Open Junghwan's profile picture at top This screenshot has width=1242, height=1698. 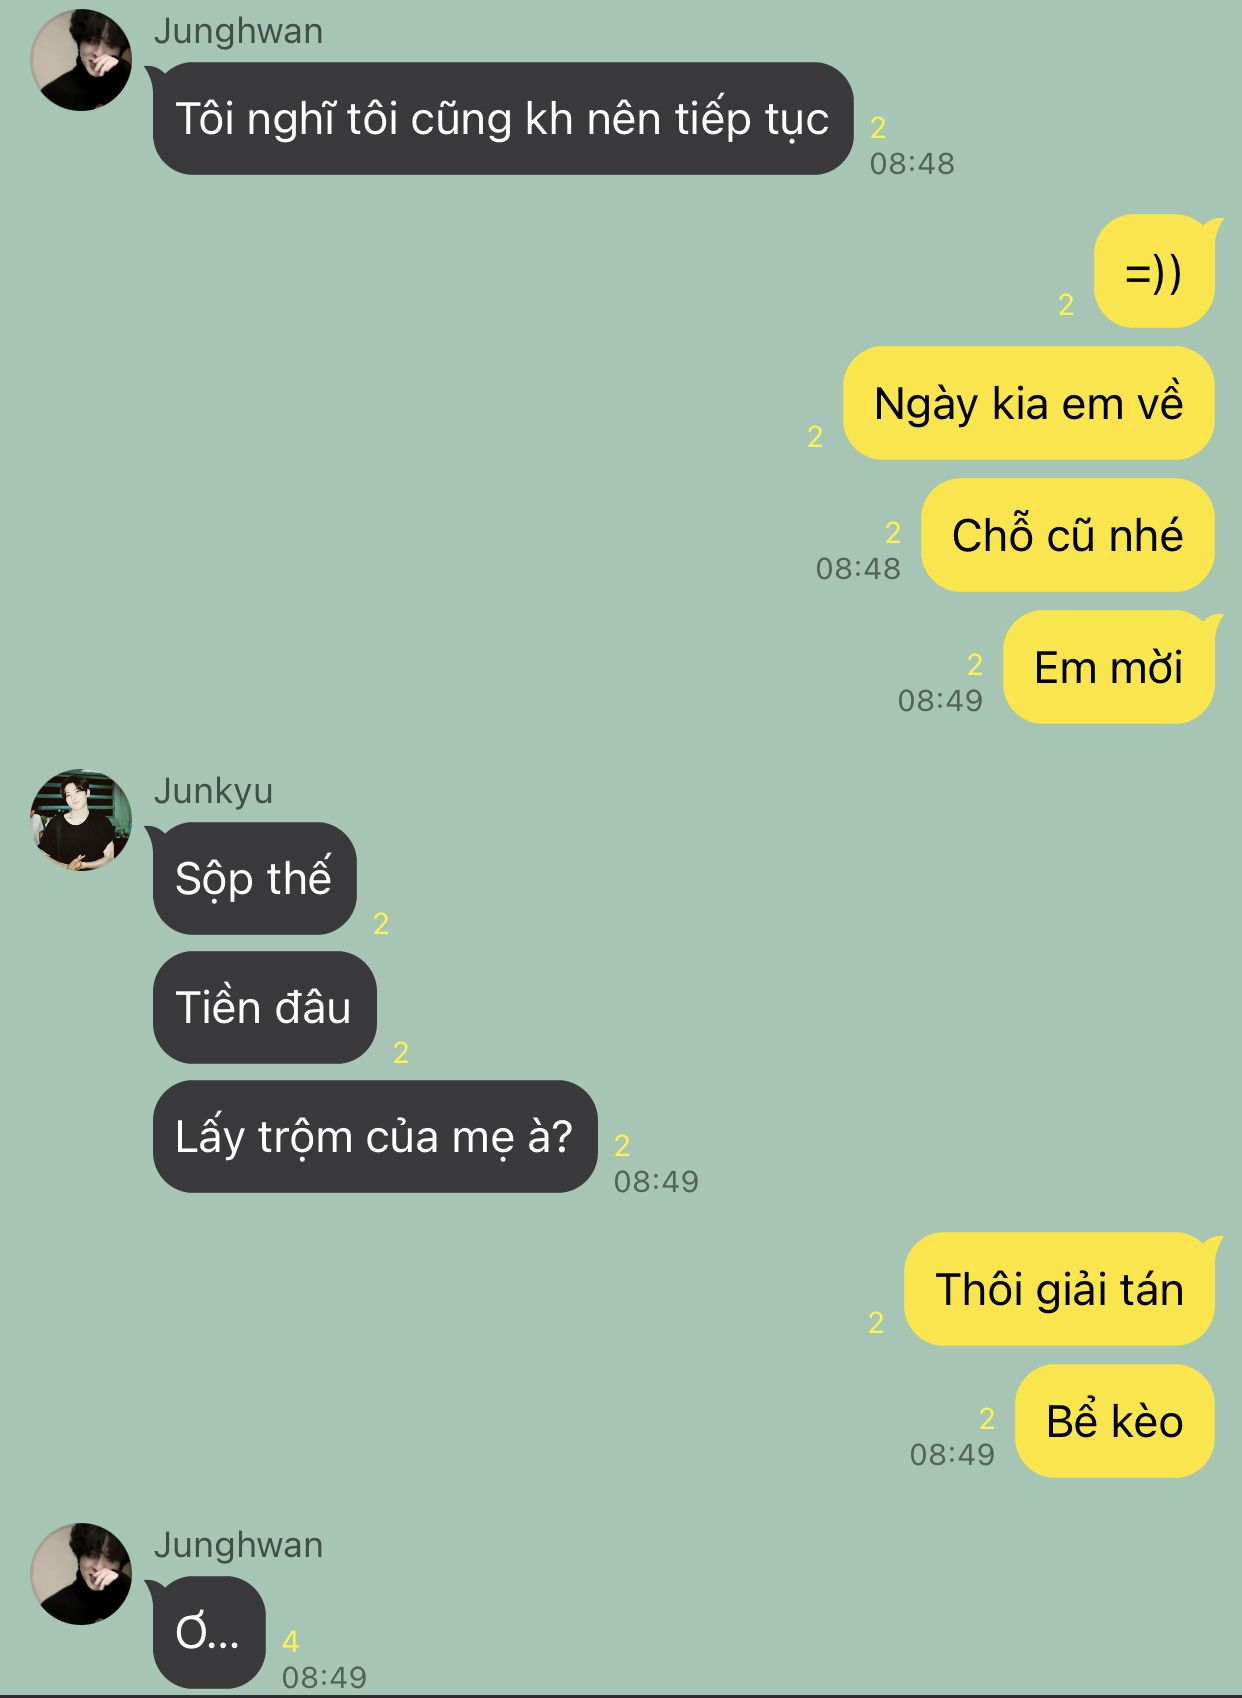(x=81, y=60)
